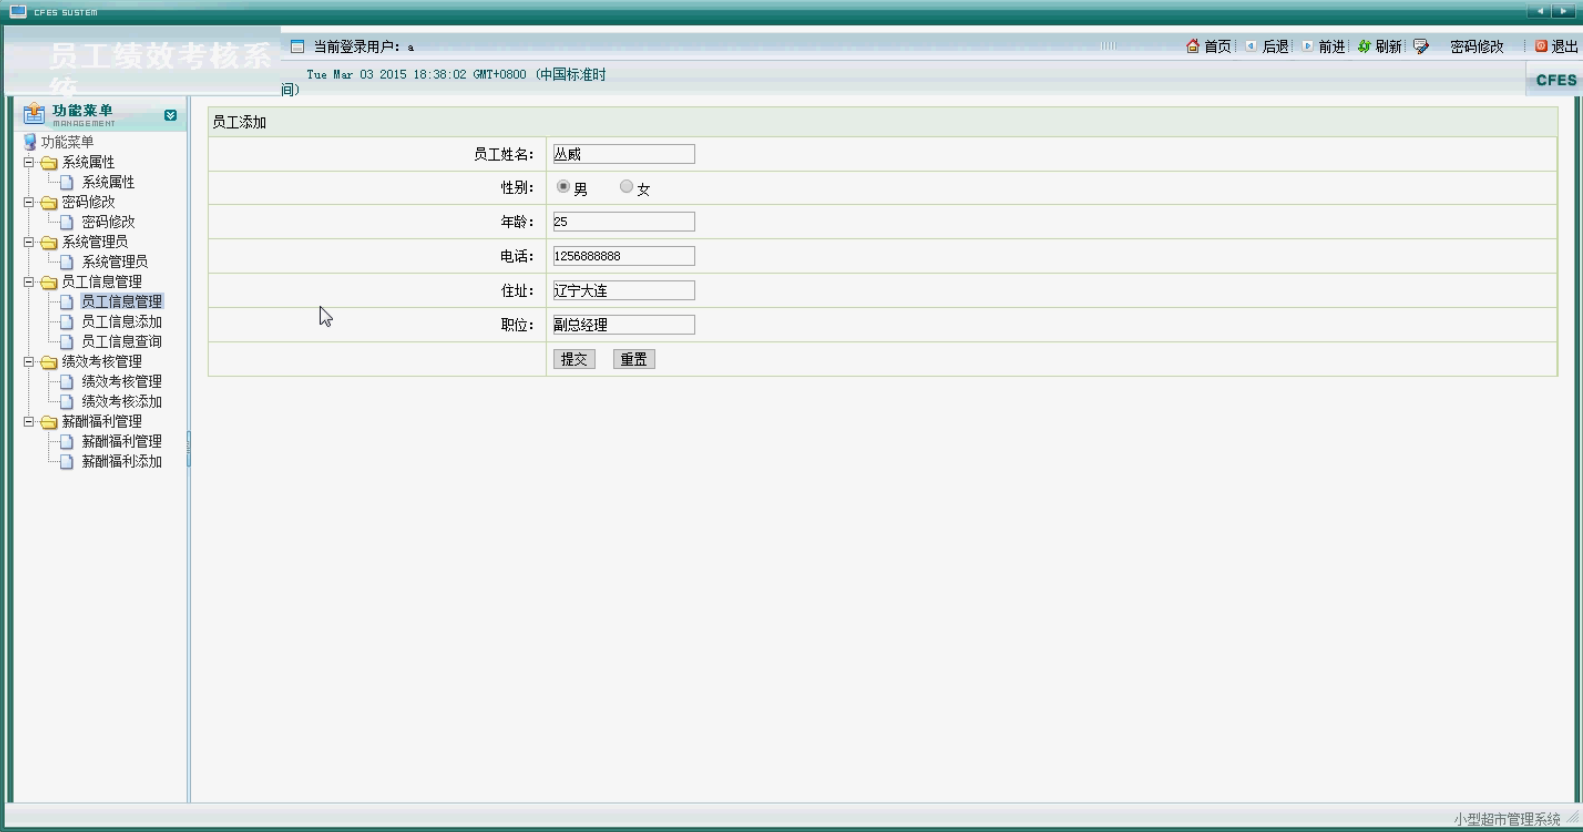
Task: Click the 前进 forward link
Action: [x=1331, y=47]
